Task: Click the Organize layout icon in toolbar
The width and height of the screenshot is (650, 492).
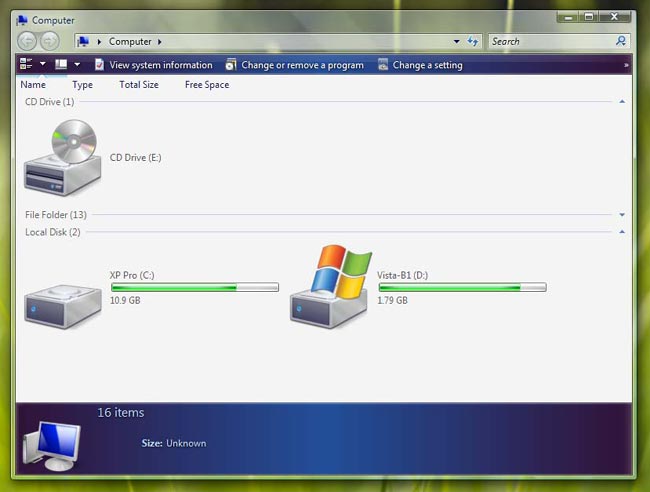Action: (26, 65)
